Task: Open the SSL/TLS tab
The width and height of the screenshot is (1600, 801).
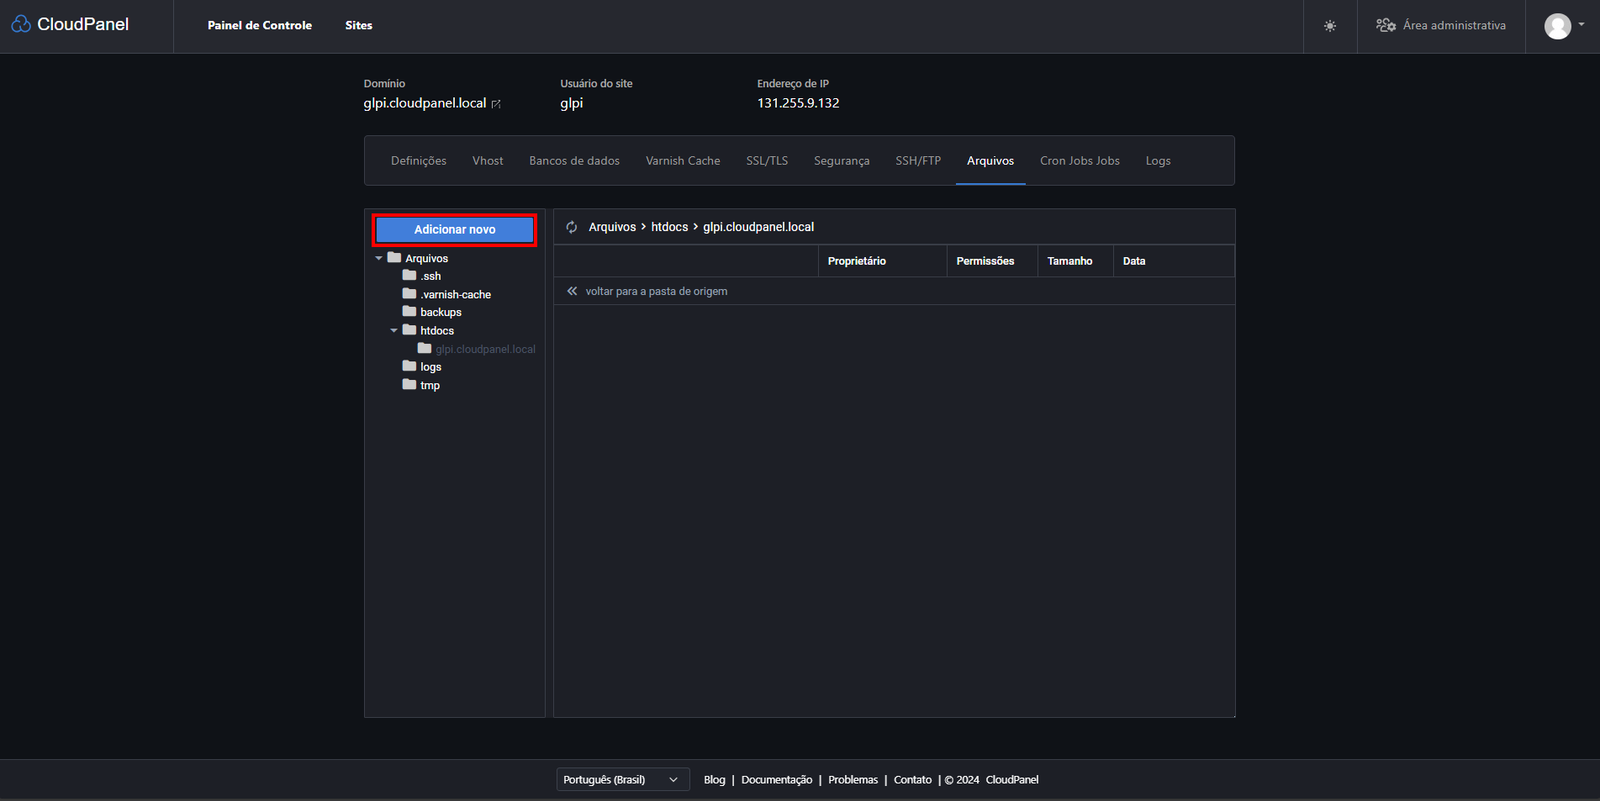Action: pos(766,161)
